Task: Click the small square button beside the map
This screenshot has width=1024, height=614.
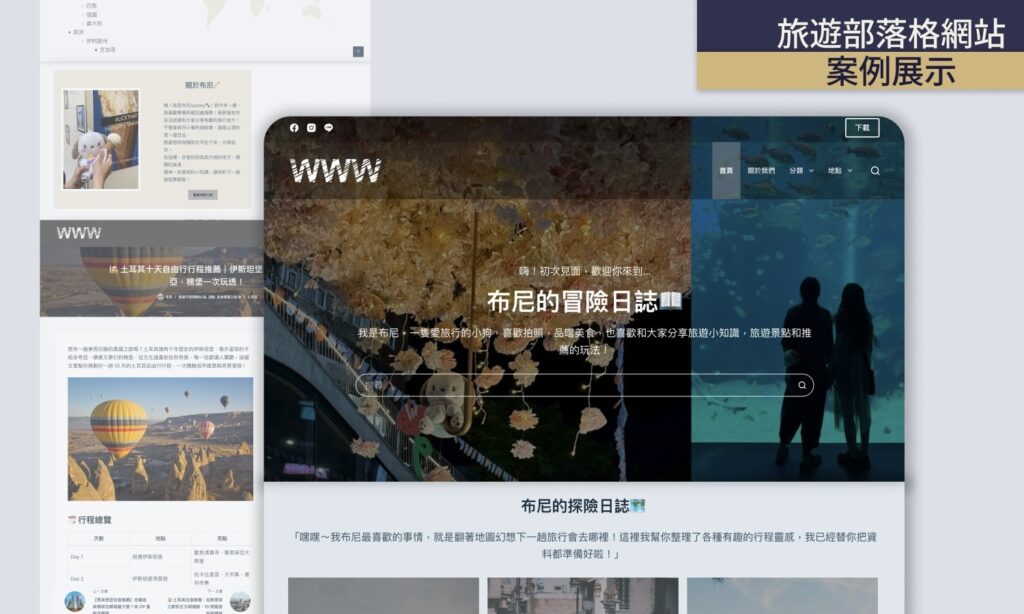Action: point(358,52)
